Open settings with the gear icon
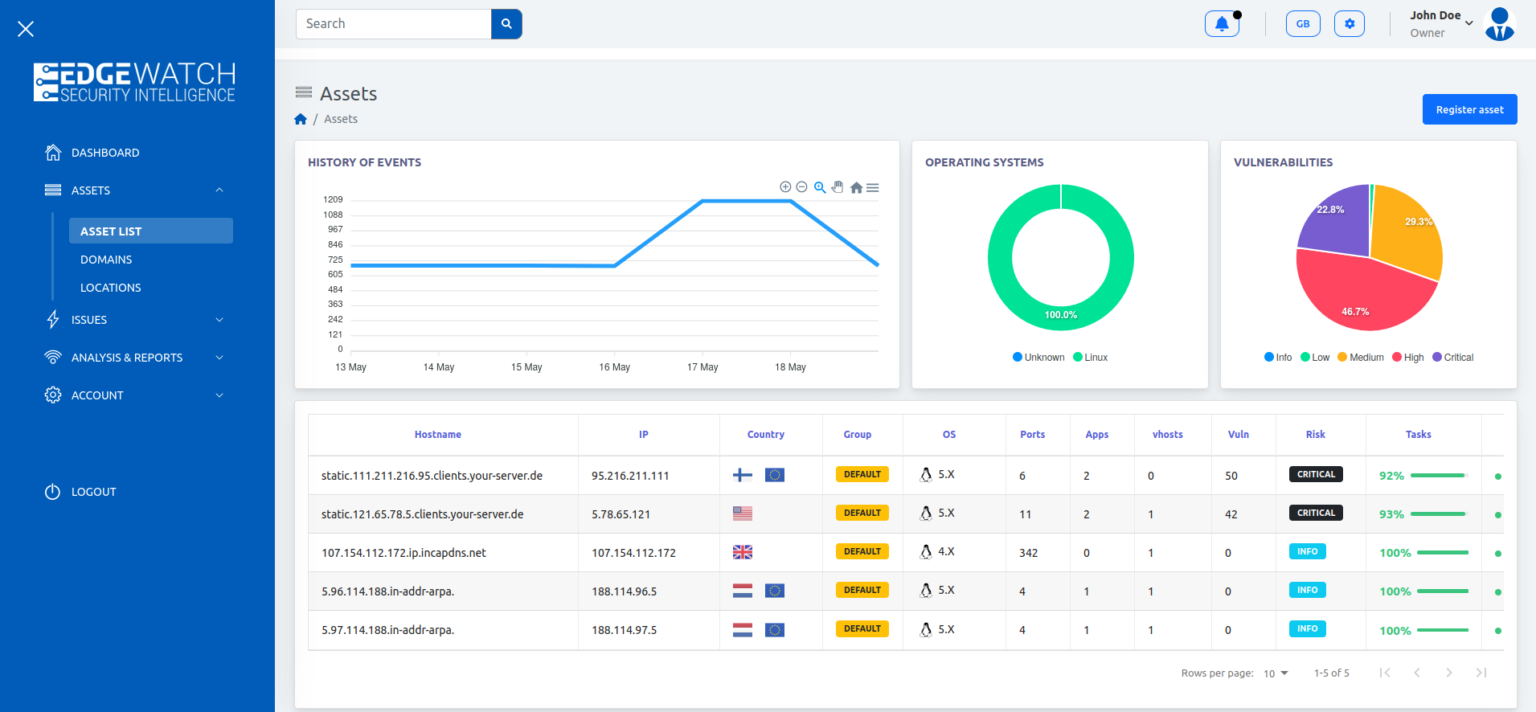The width and height of the screenshot is (1536, 712). 1349,22
